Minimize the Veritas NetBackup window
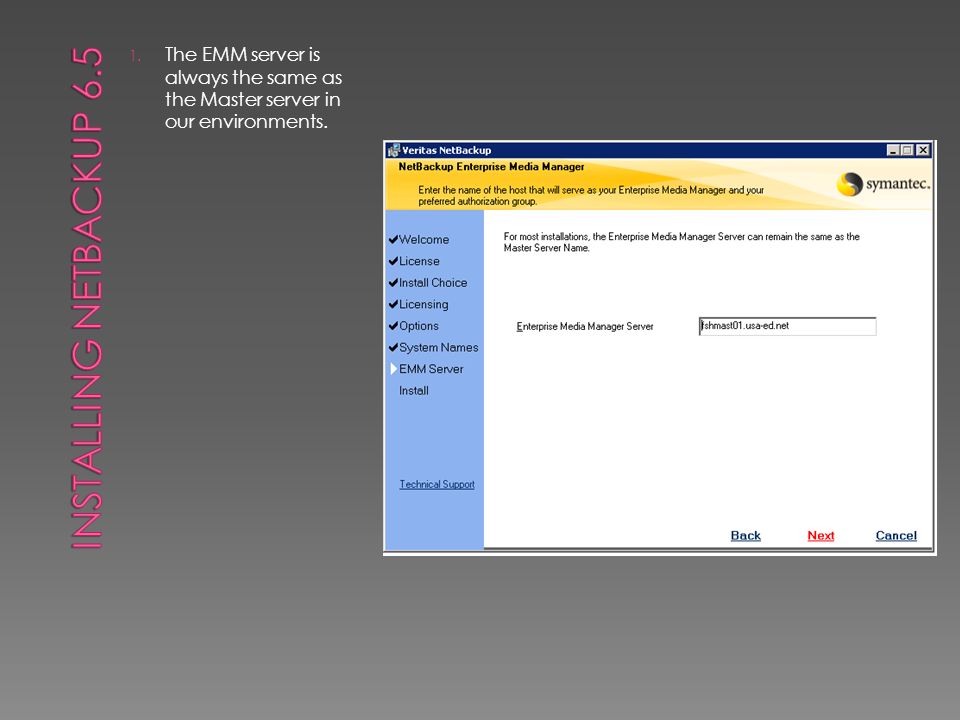The image size is (960, 720). (x=893, y=150)
